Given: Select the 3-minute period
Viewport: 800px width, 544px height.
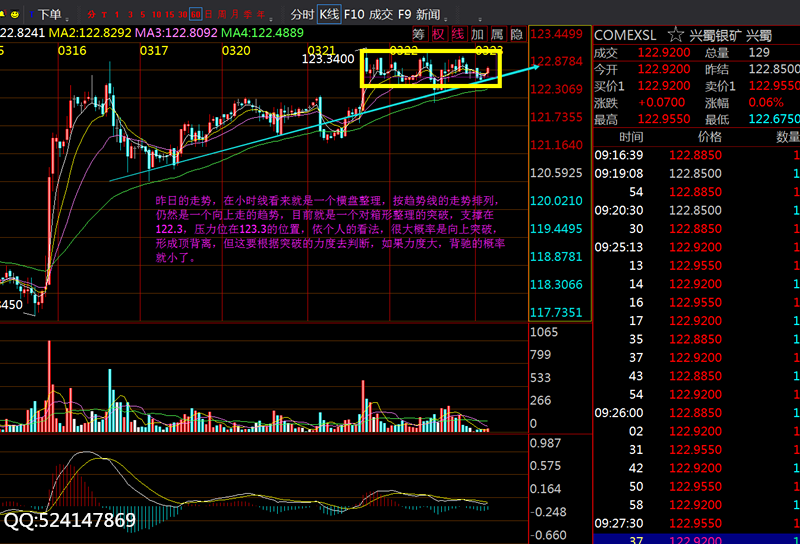Looking at the screenshot, I should [130, 15].
